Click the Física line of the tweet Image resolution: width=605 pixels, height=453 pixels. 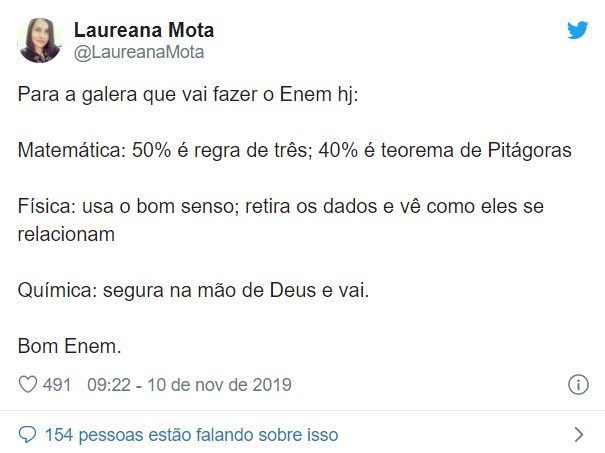pyautogui.click(x=281, y=220)
